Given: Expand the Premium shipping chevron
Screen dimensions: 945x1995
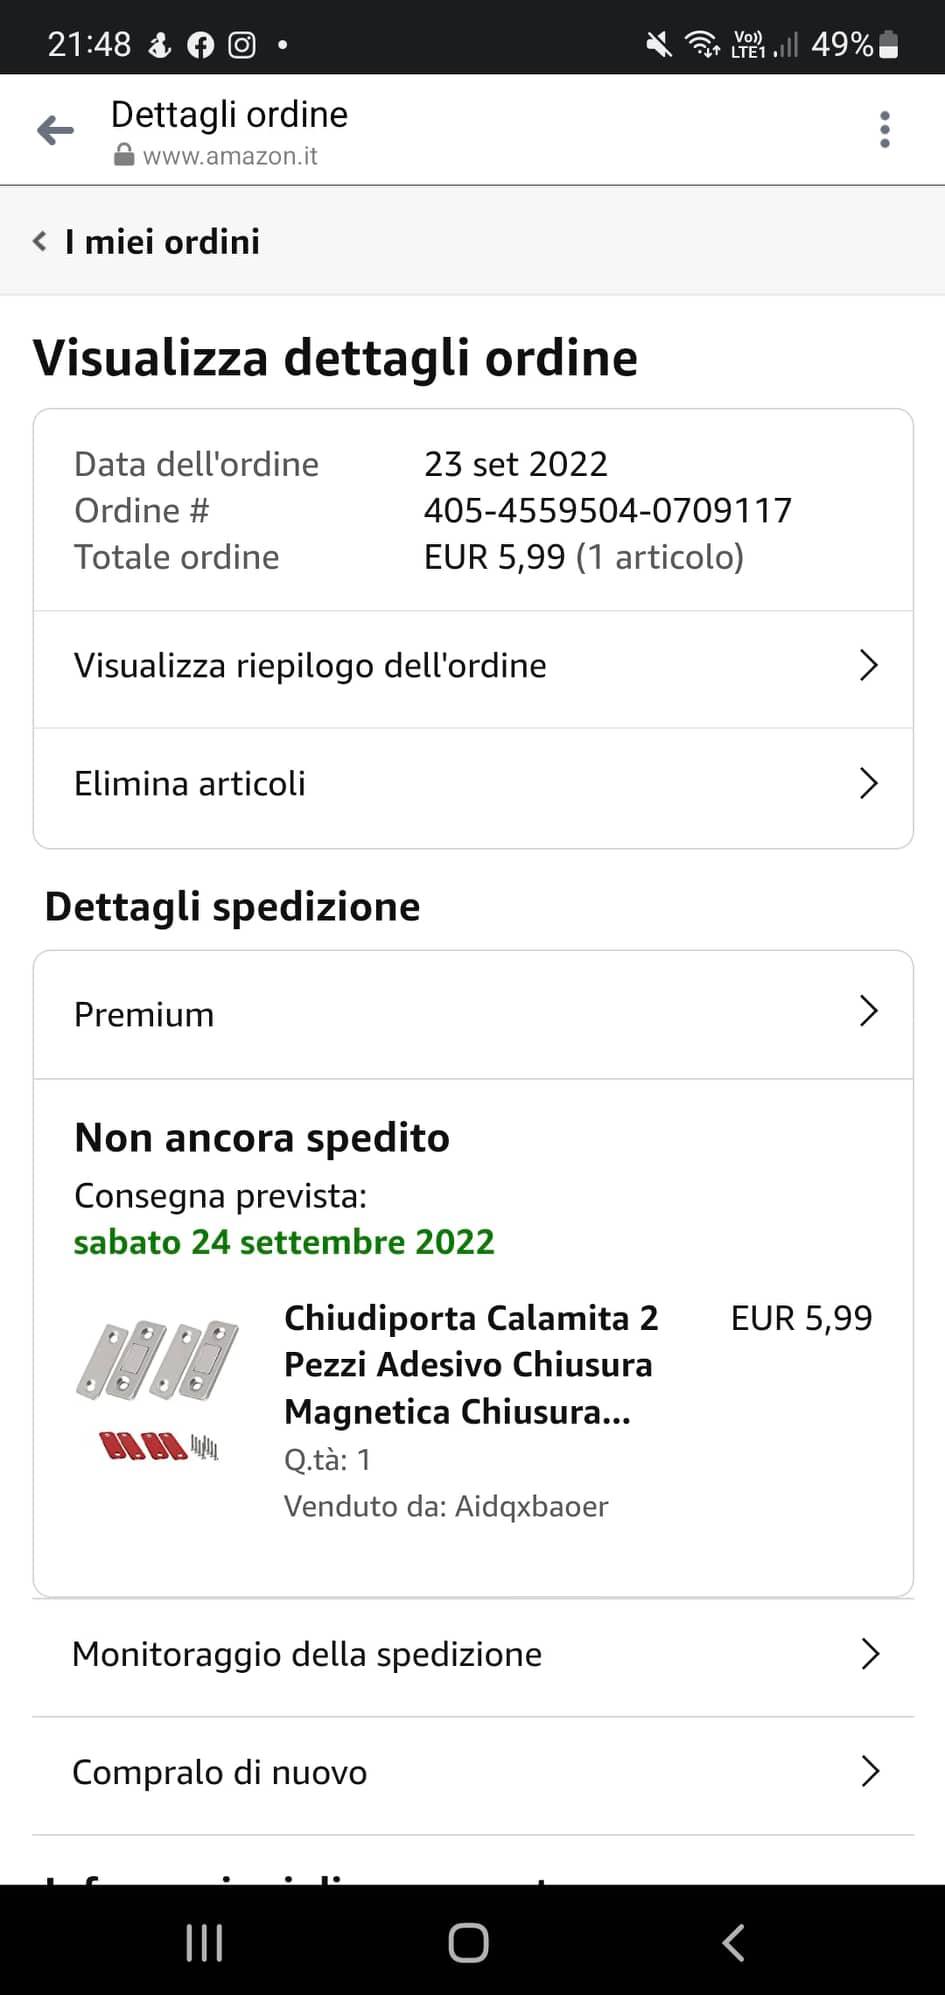Looking at the screenshot, I should click(x=868, y=1012).
